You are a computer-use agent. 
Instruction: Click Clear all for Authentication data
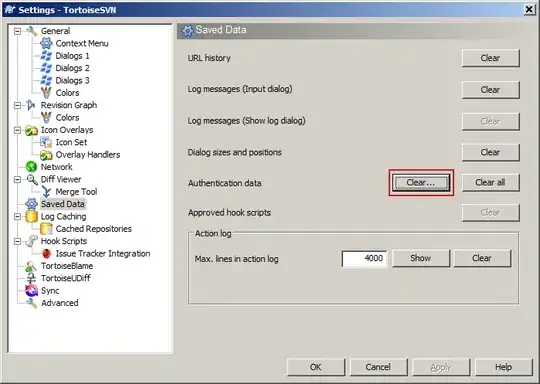tap(490, 183)
